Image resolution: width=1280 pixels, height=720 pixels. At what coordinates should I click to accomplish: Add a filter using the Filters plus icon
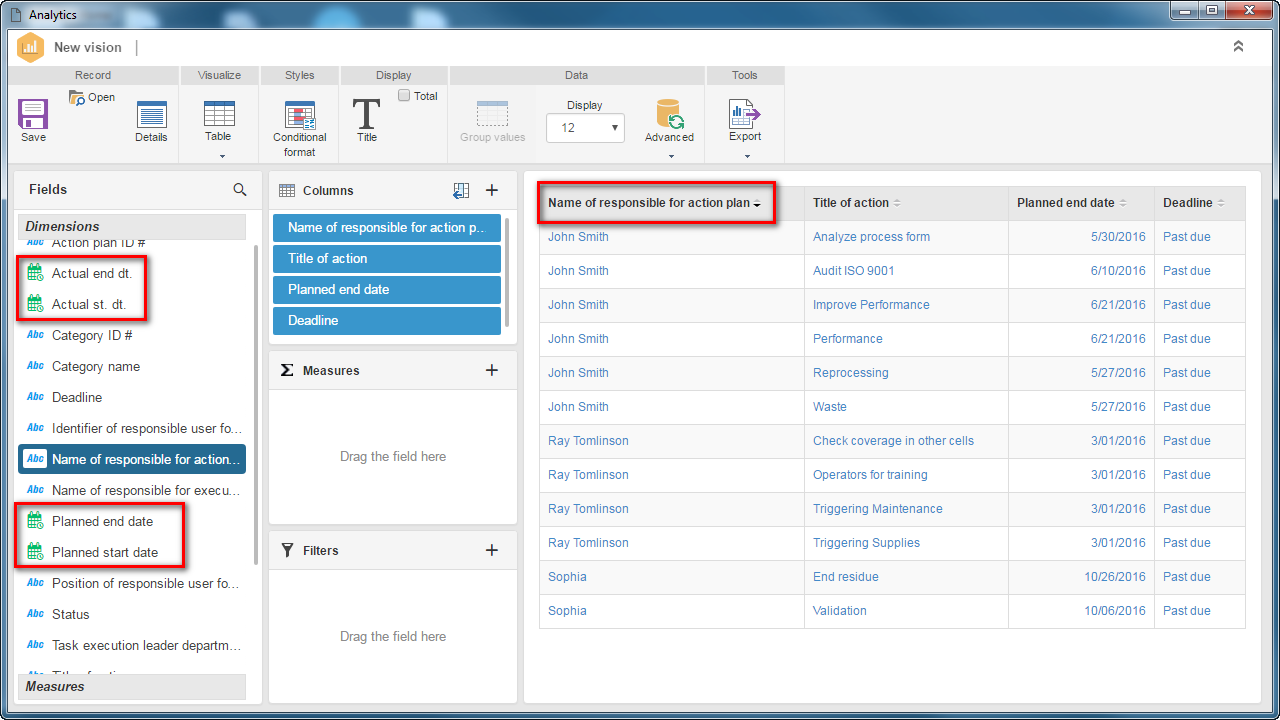tap(492, 550)
